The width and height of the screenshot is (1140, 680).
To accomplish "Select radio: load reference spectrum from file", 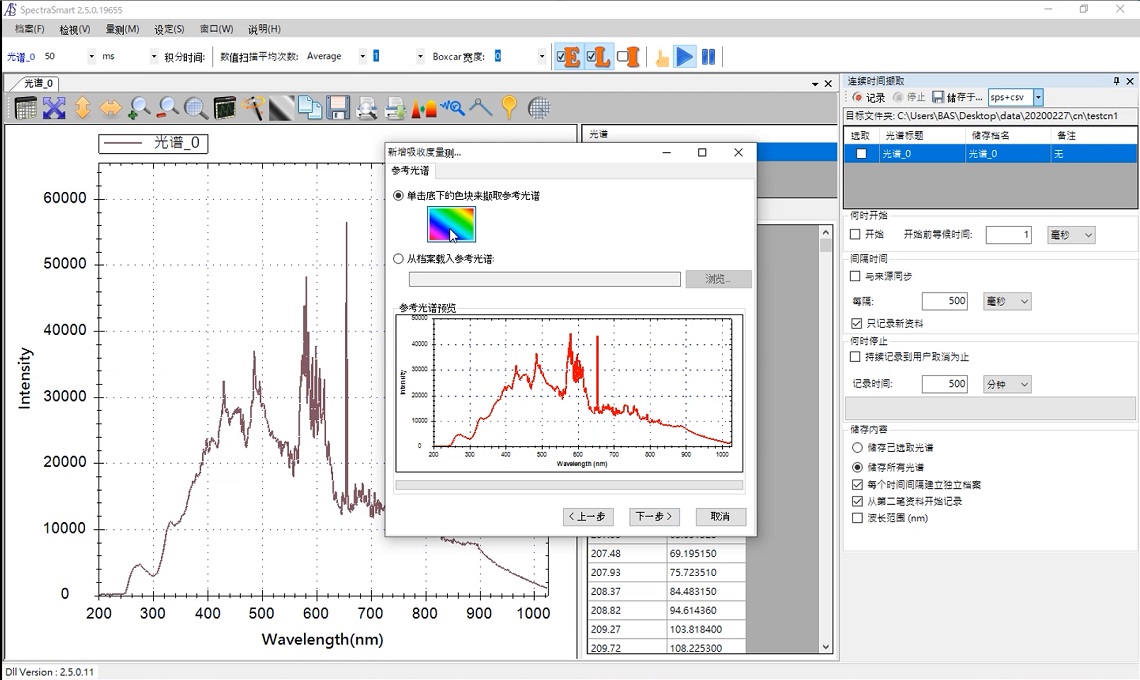I will [398, 258].
